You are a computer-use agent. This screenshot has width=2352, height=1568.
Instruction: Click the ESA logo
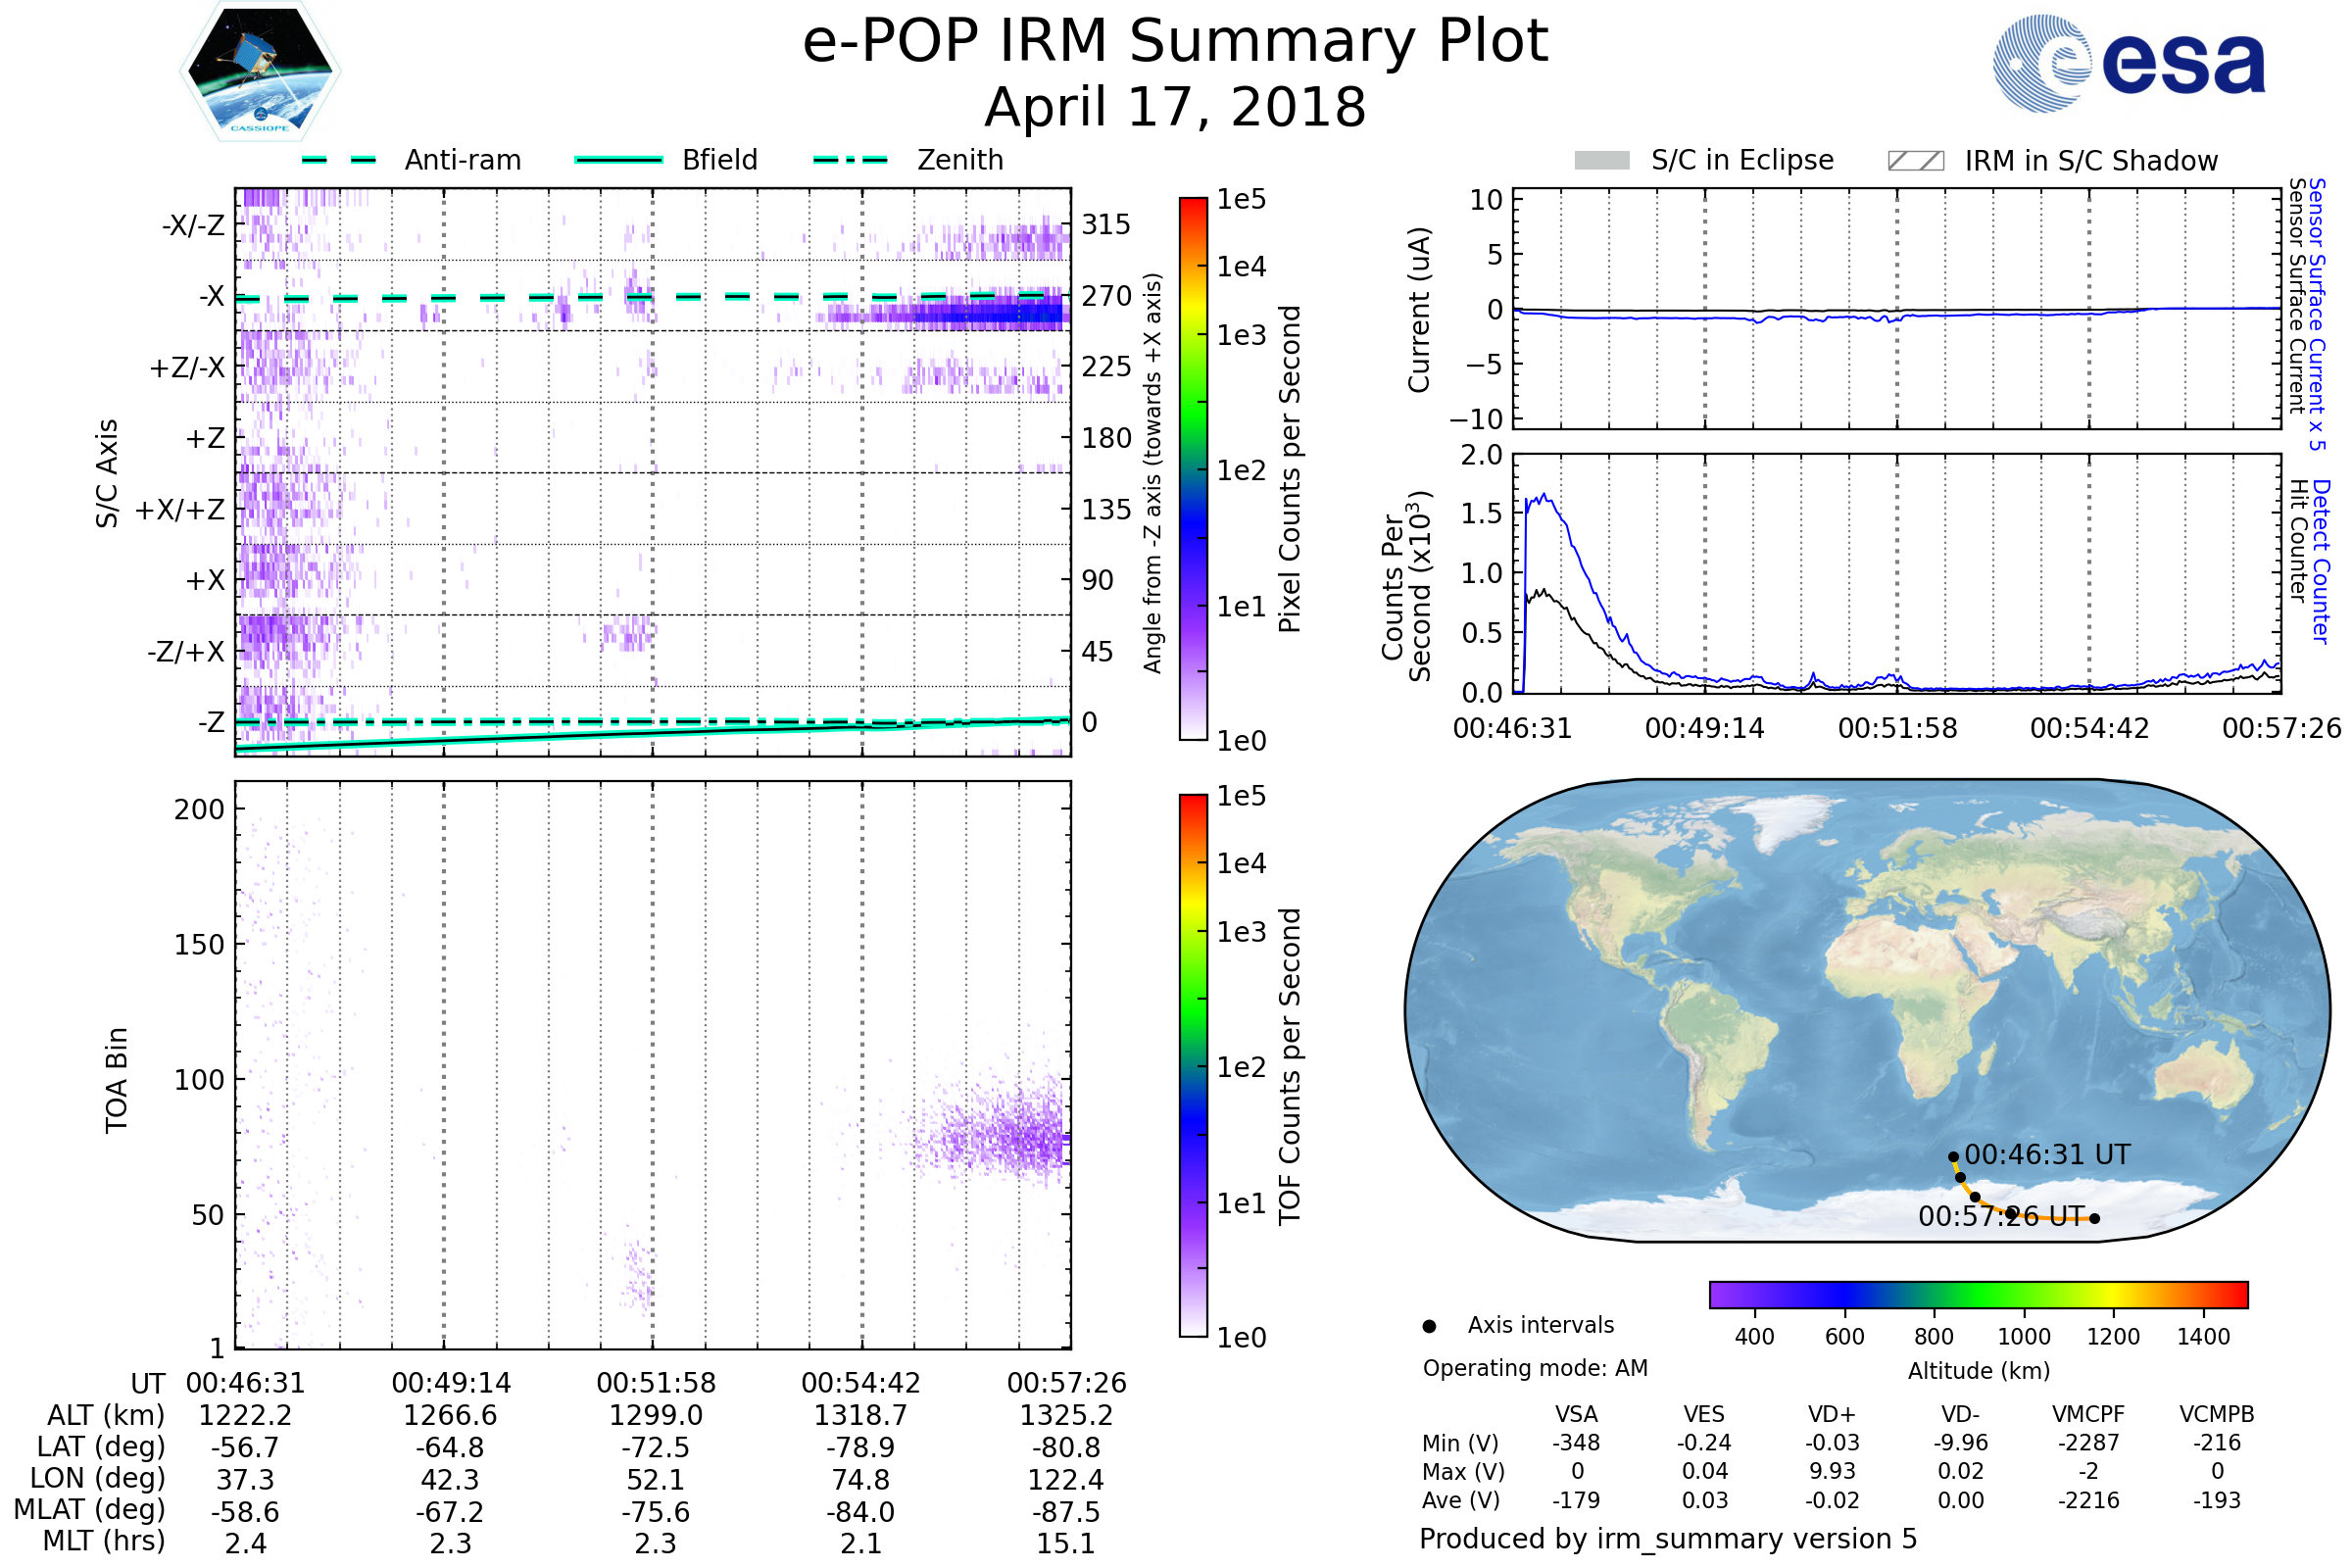2130,63
